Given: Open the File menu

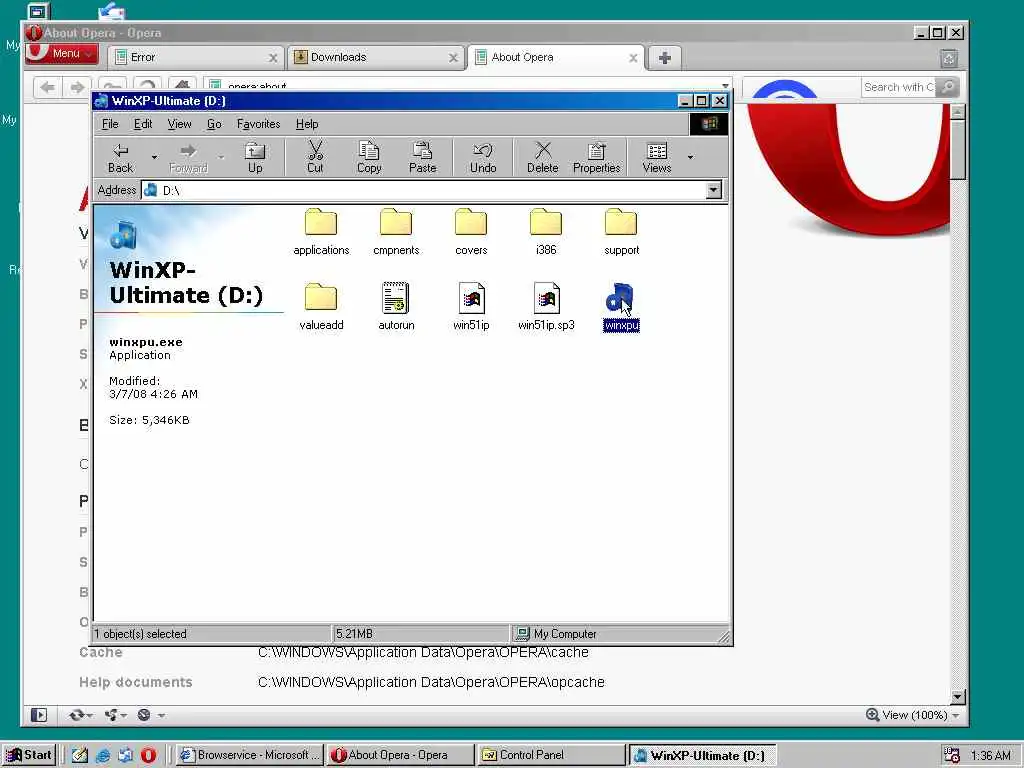Looking at the screenshot, I should [x=110, y=124].
